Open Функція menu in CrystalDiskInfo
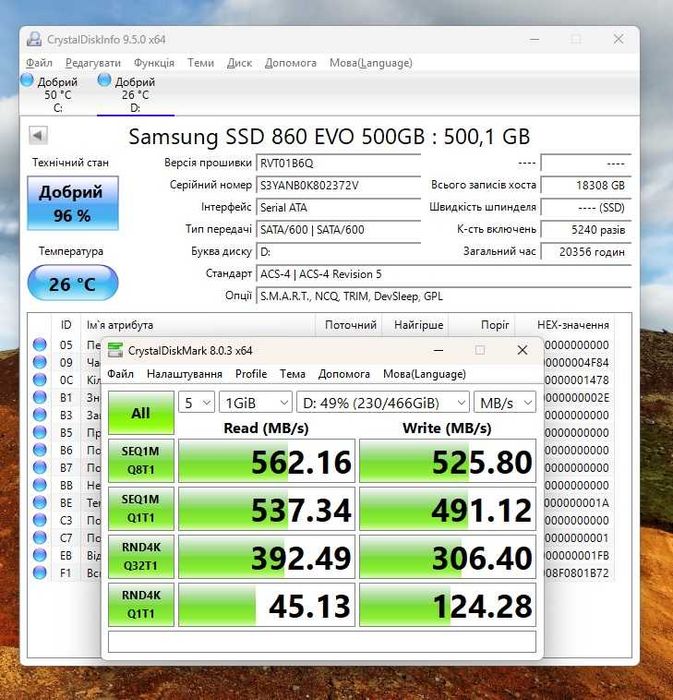673x700 pixels. pos(154,62)
